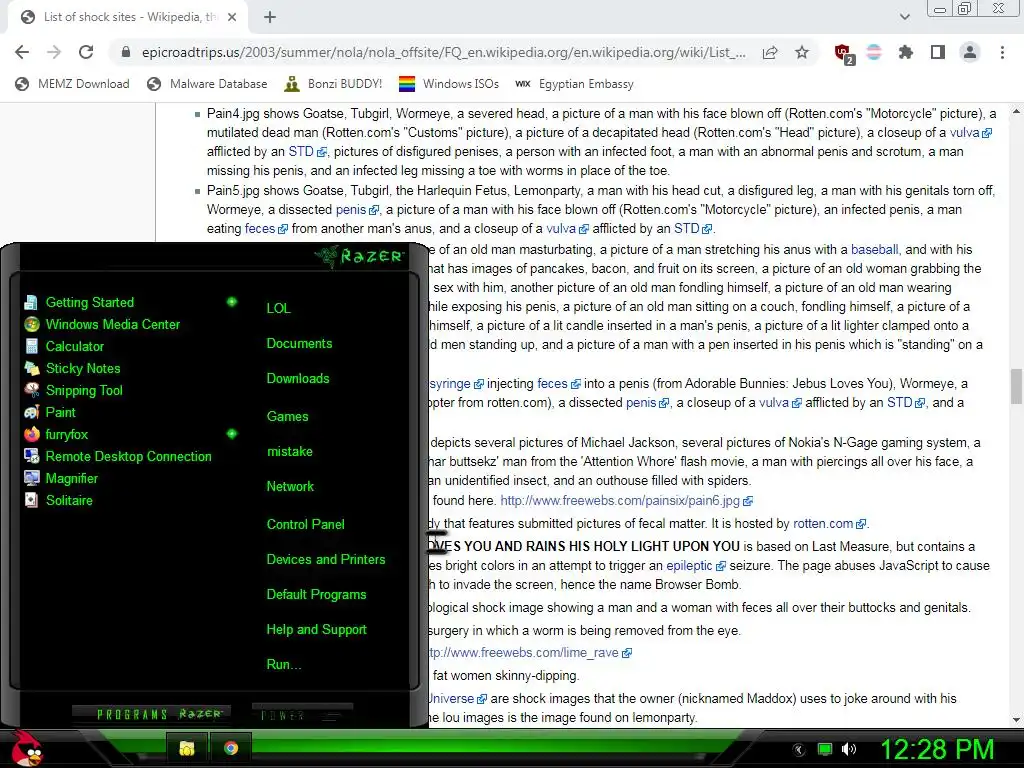Image resolution: width=1024 pixels, height=768 pixels.
Task: Select the List of shock sites tab
Action: (128, 17)
